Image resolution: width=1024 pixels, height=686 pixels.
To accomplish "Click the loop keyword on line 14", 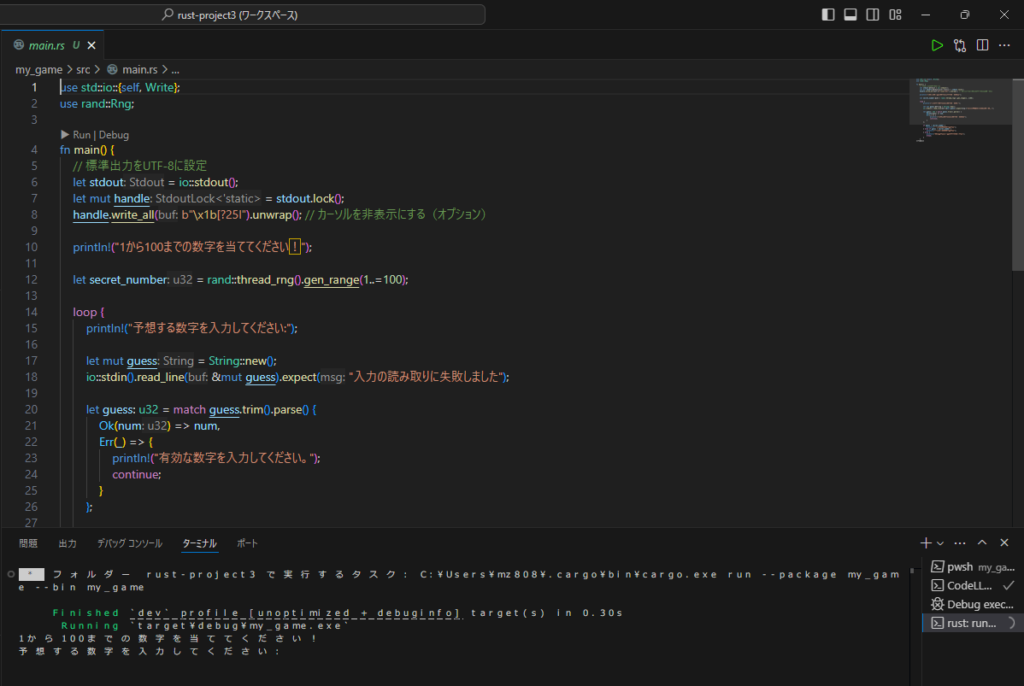I will pyautogui.click(x=85, y=312).
